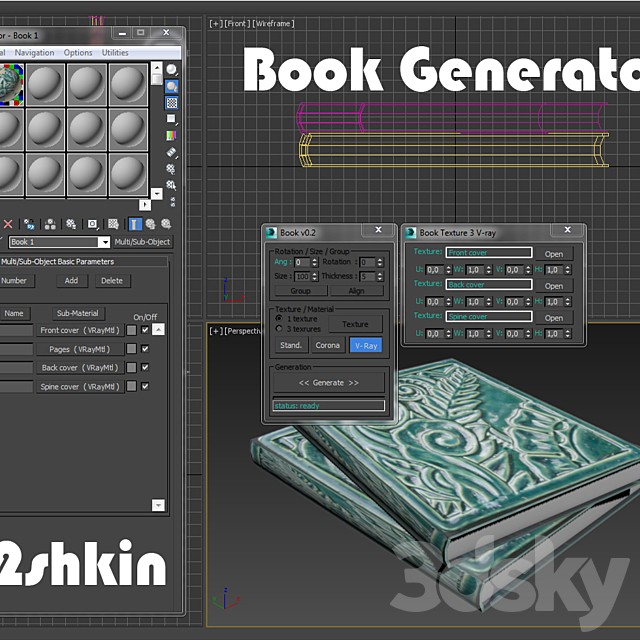The height and width of the screenshot is (640, 640).
Task: Toggle Backlight icon in Material Editor
Action: (172, 87)
